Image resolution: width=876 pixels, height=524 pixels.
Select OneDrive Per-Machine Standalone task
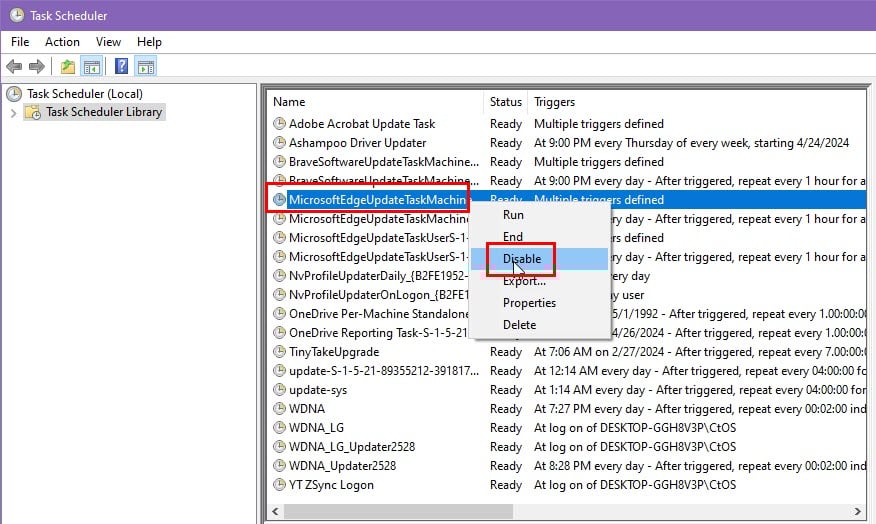tap(378, 313)
